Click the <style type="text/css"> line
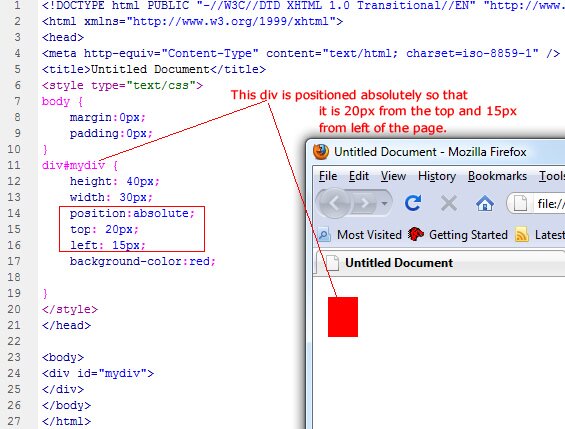 click(122, 85)
